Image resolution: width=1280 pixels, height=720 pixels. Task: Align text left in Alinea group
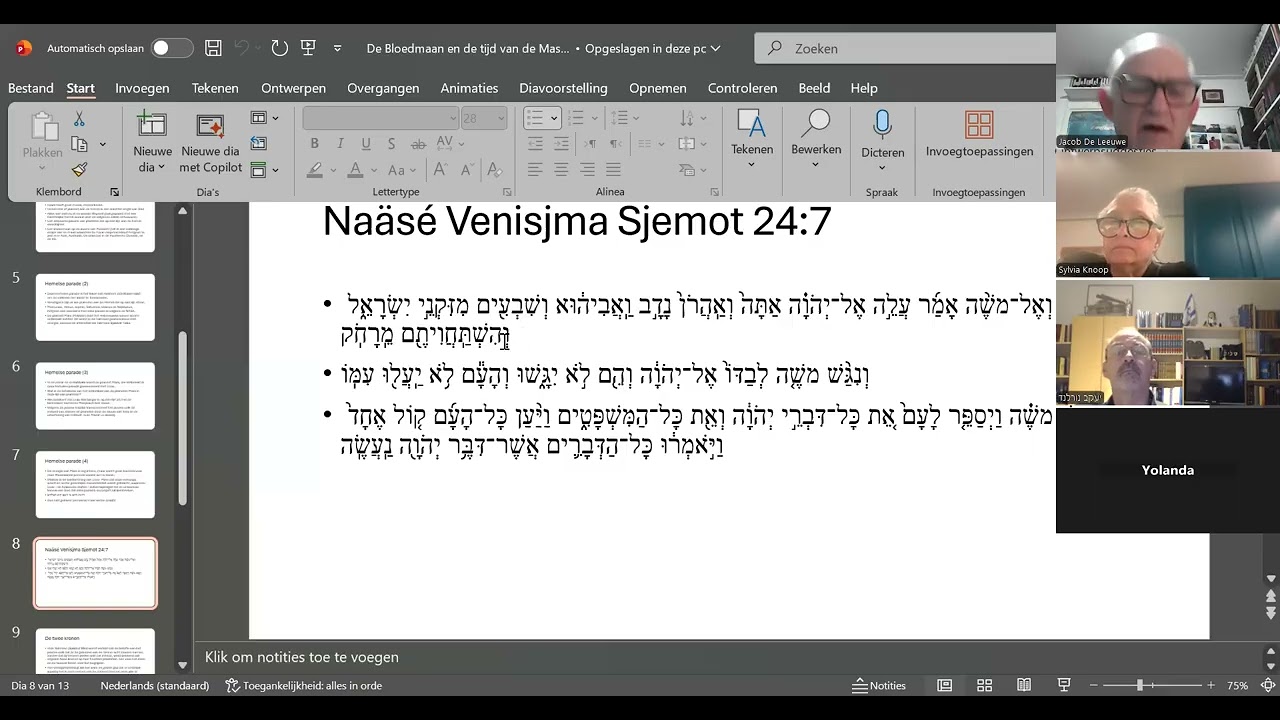(x=536, y=170)
